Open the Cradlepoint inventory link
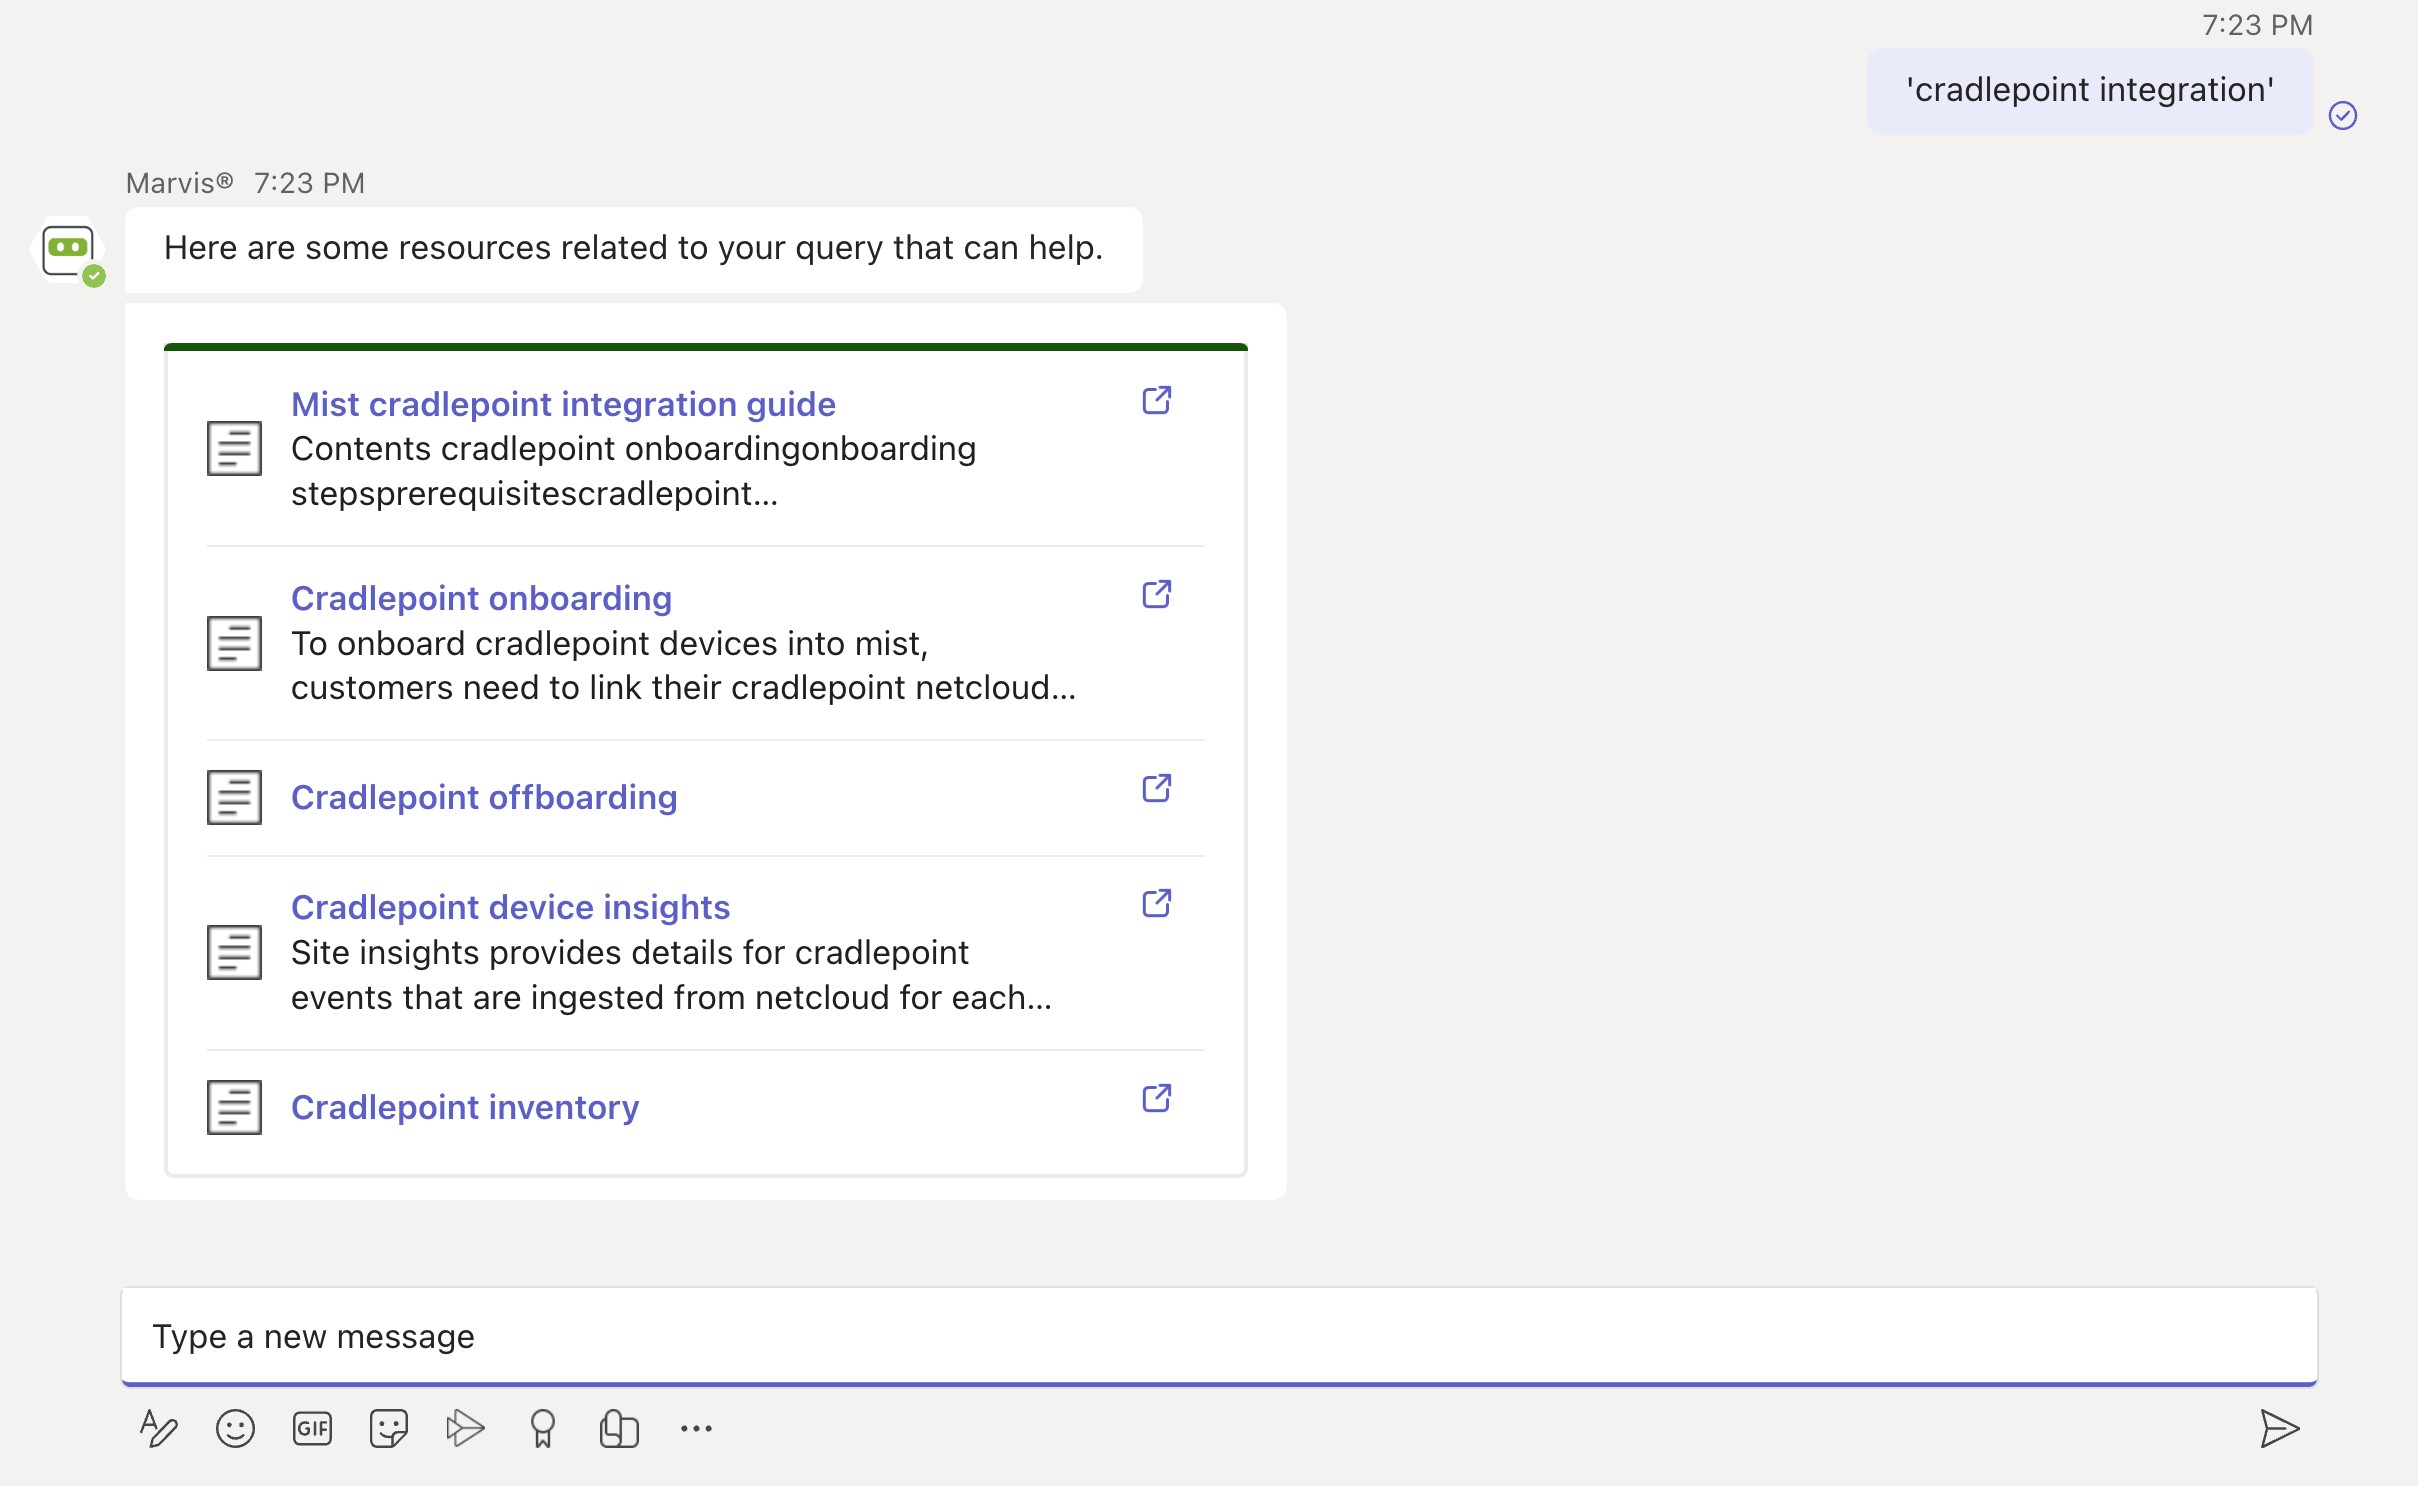 click(465, 1107)
